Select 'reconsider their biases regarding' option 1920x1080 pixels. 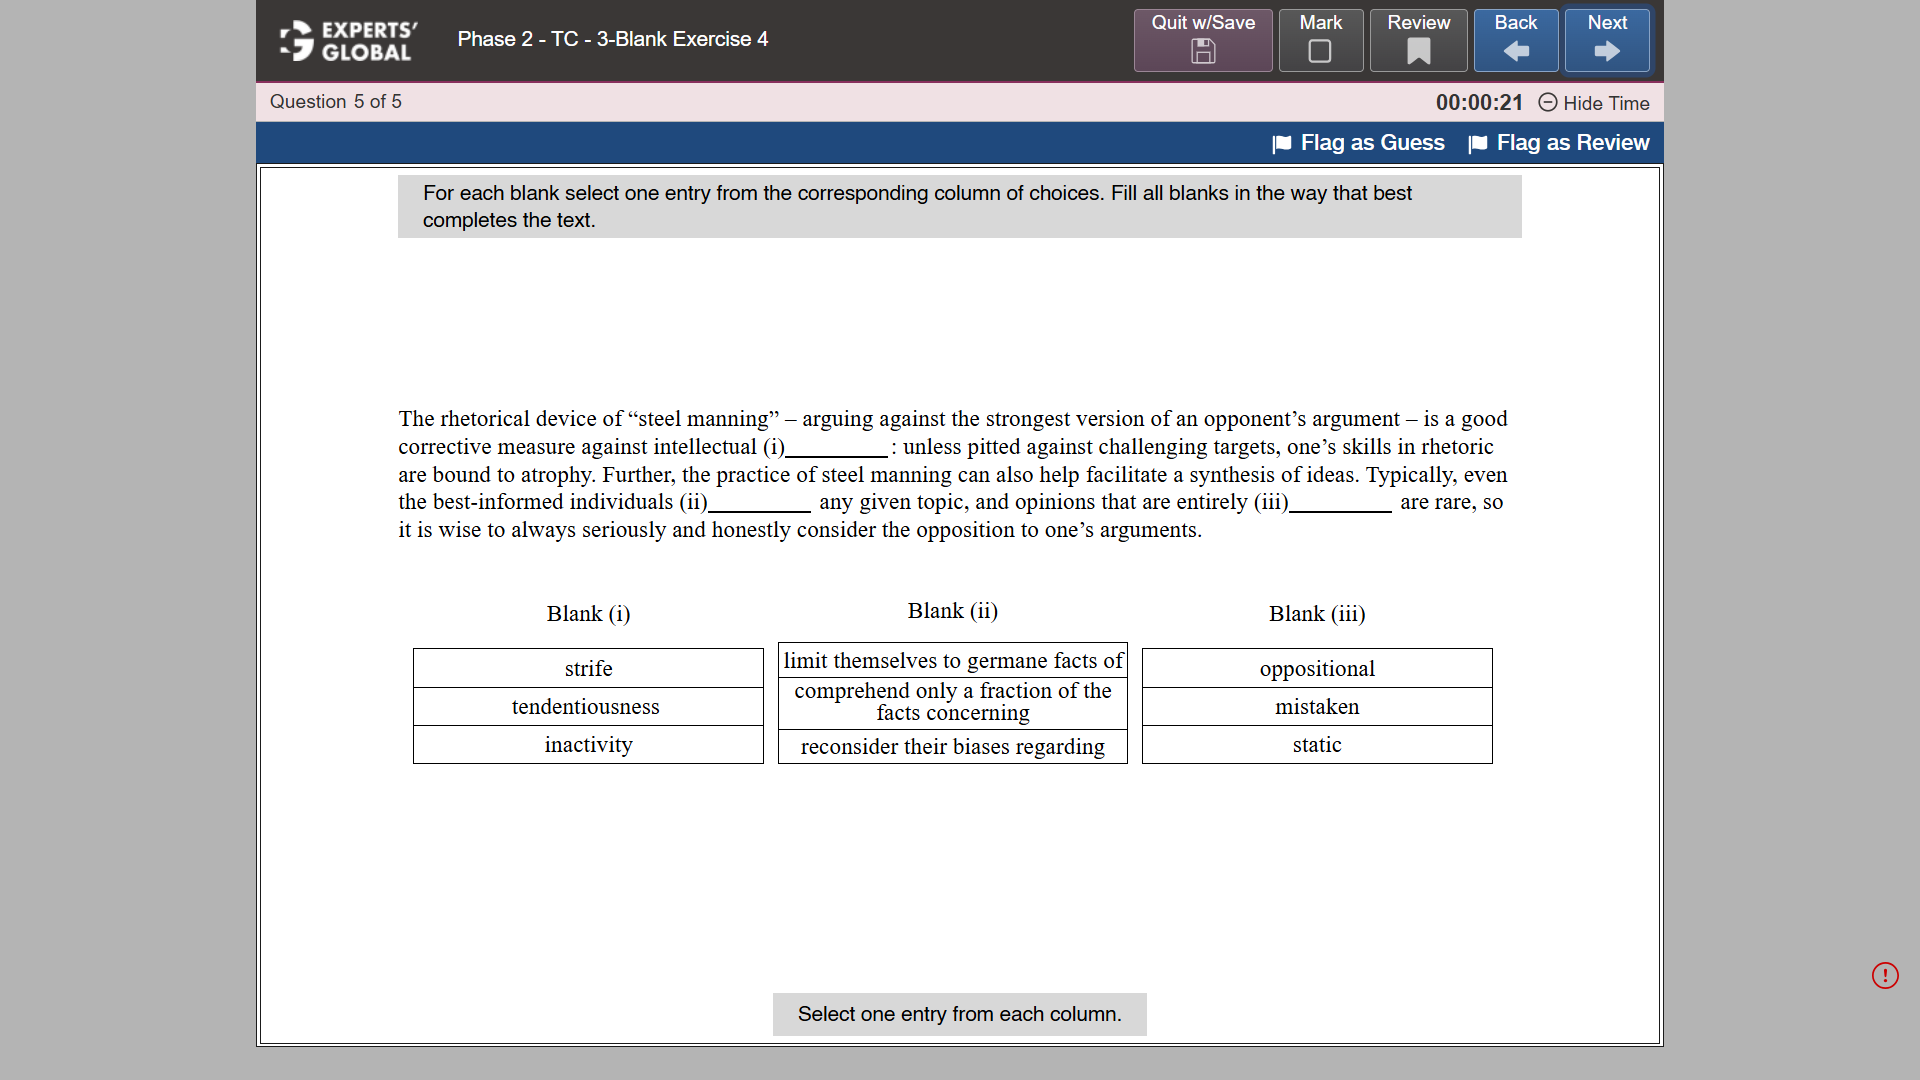click(x=952, y=746)
